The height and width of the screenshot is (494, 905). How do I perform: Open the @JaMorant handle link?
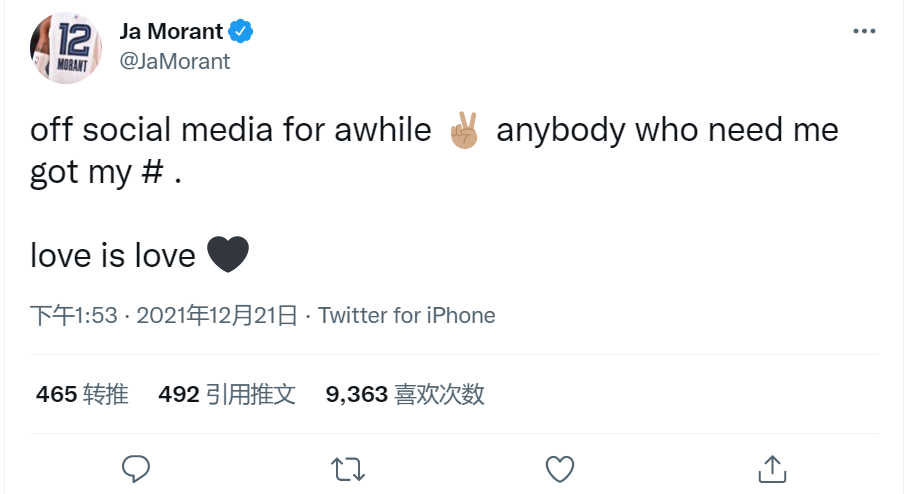pos(175,61)
